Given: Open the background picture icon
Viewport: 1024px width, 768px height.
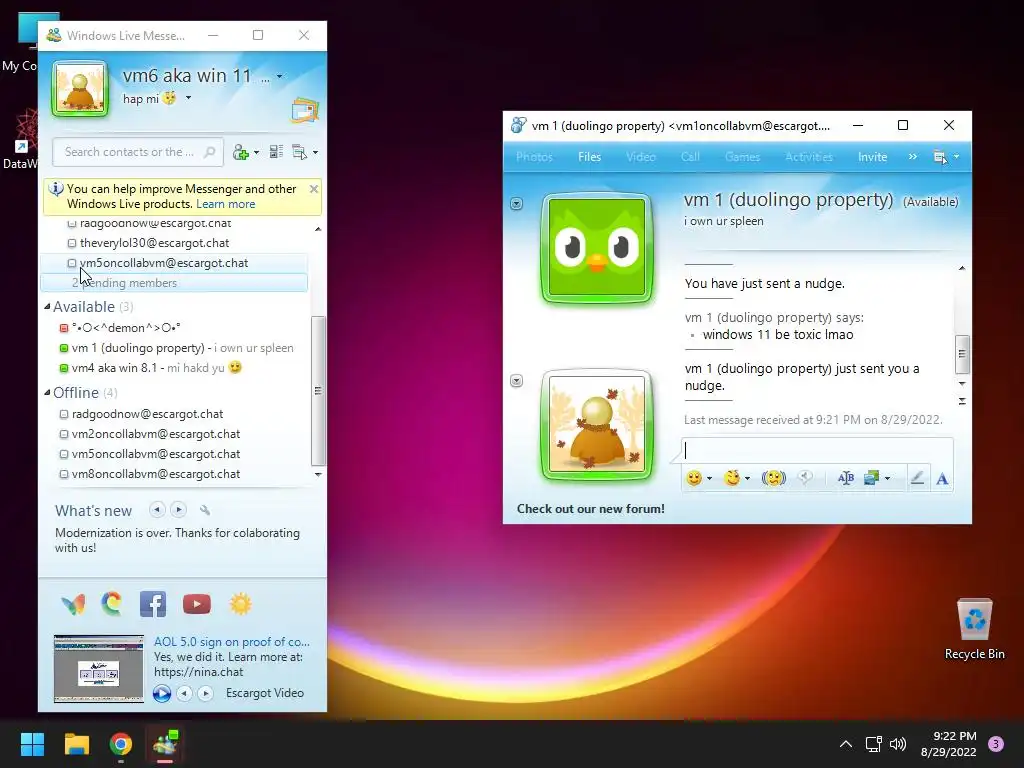Looking at the screenshot, I should 871,478.
